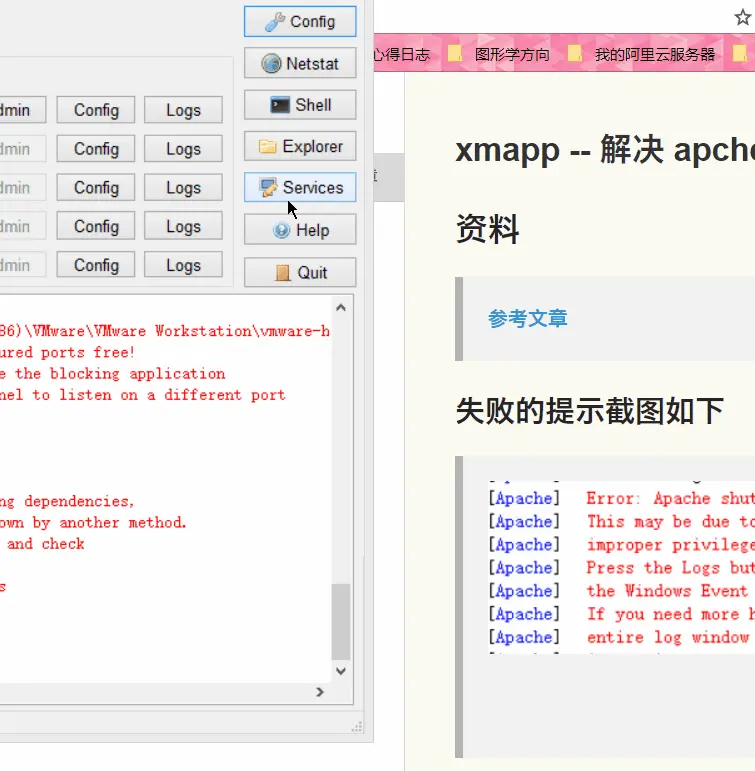The width and height of the screenshot is (755, 771).
Task: Click the 失败的提示截图如下 heading
Action: [x=589, y=411]
